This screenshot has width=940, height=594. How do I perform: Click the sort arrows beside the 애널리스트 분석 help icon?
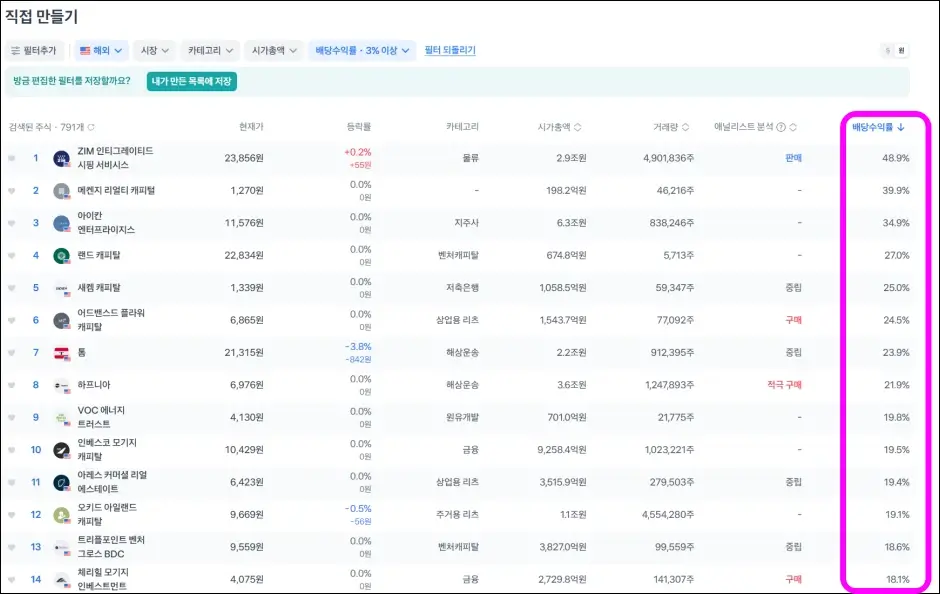click(793, 127)
